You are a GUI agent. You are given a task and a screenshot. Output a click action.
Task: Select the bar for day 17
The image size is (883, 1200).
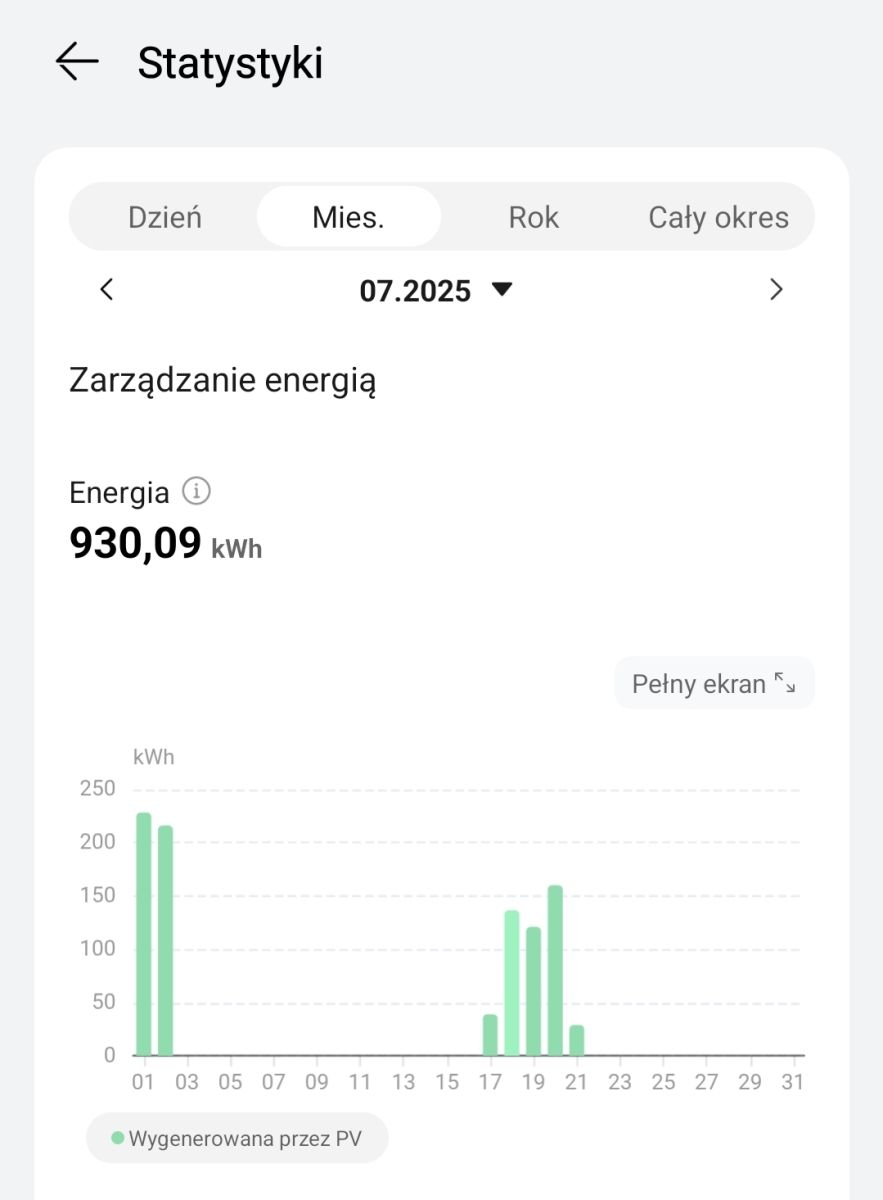click(490, 1035)
